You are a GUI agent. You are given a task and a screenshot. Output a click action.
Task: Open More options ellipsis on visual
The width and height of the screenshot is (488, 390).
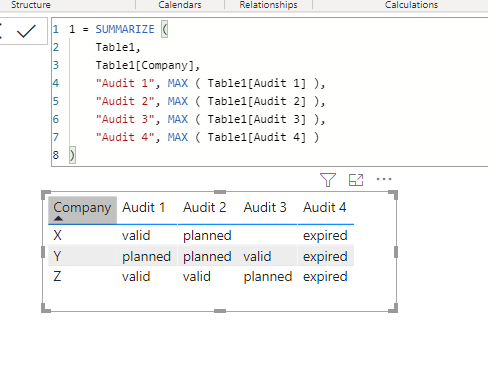(384, 179)
